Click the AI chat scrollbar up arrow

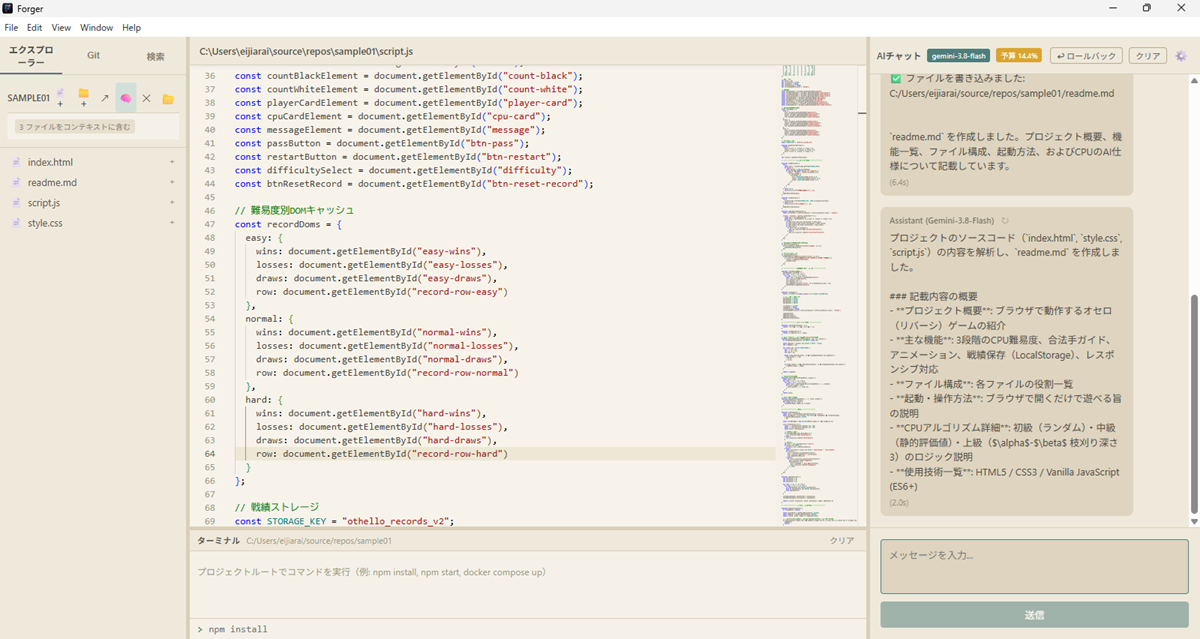click(x=1194, y=79)
